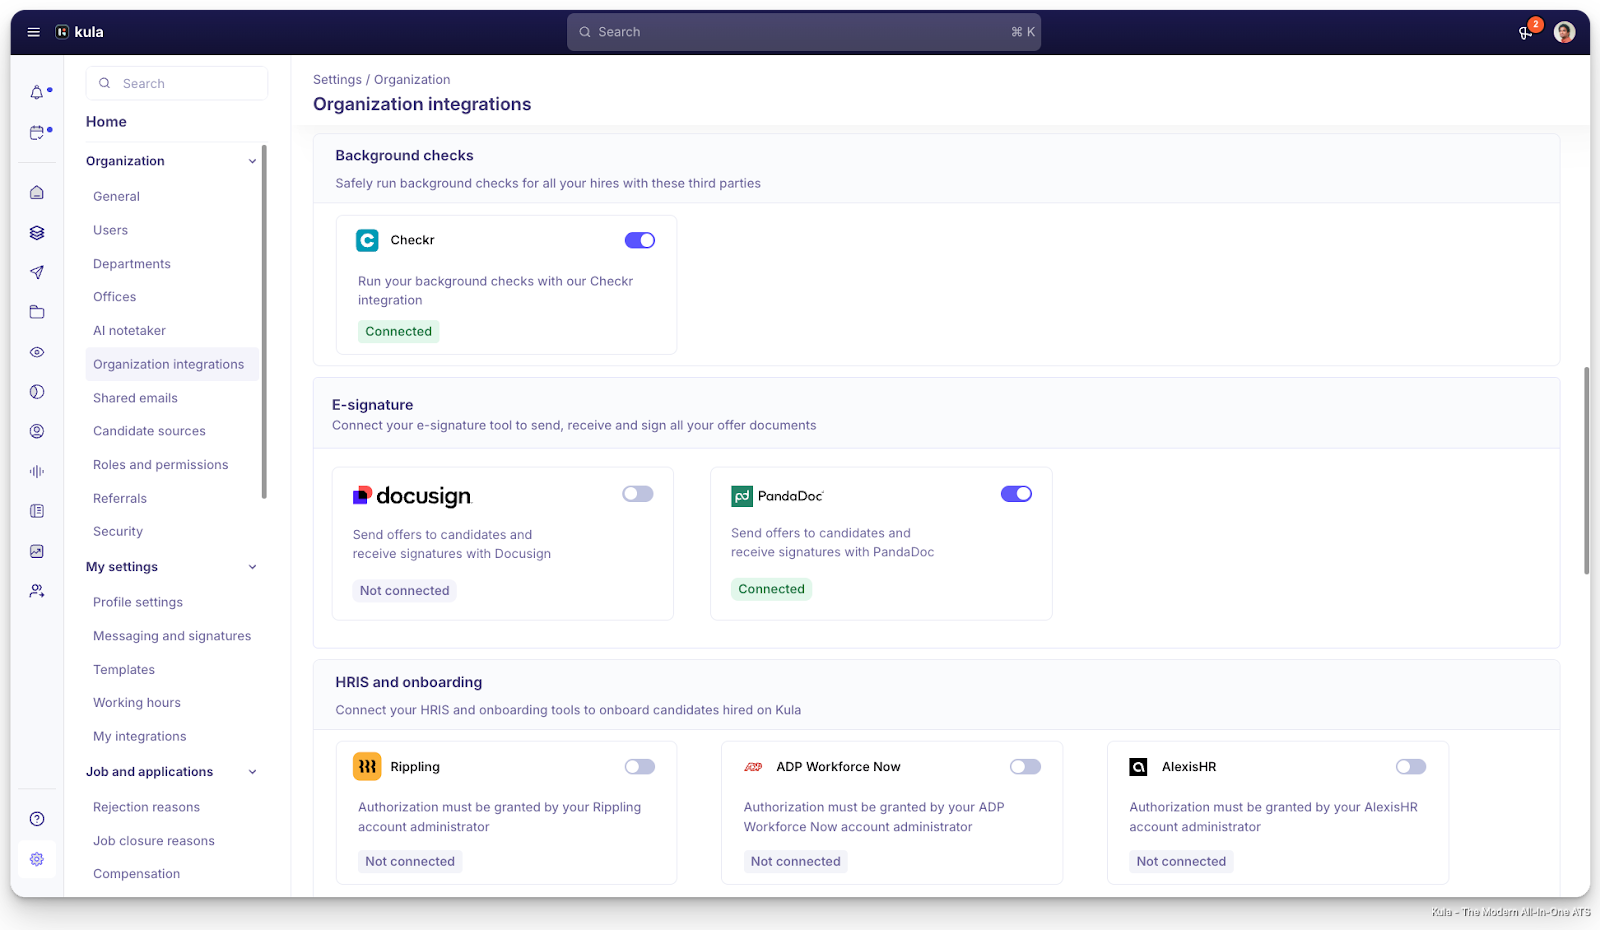
Task: Focus the top global search bar
Action: pyautogui.click(x=804, y=32)
